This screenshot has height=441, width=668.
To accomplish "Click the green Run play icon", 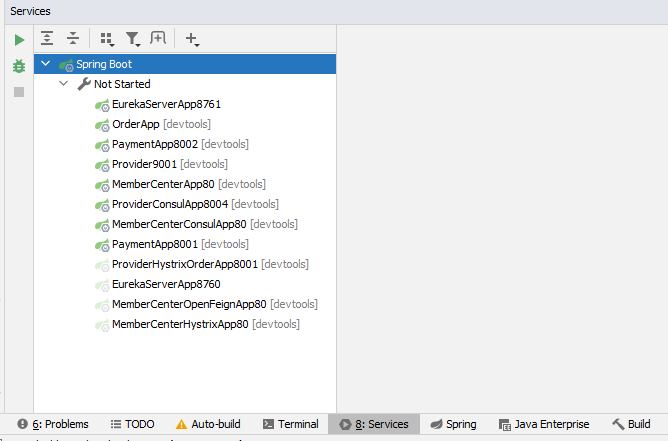I will click(19, 40).
